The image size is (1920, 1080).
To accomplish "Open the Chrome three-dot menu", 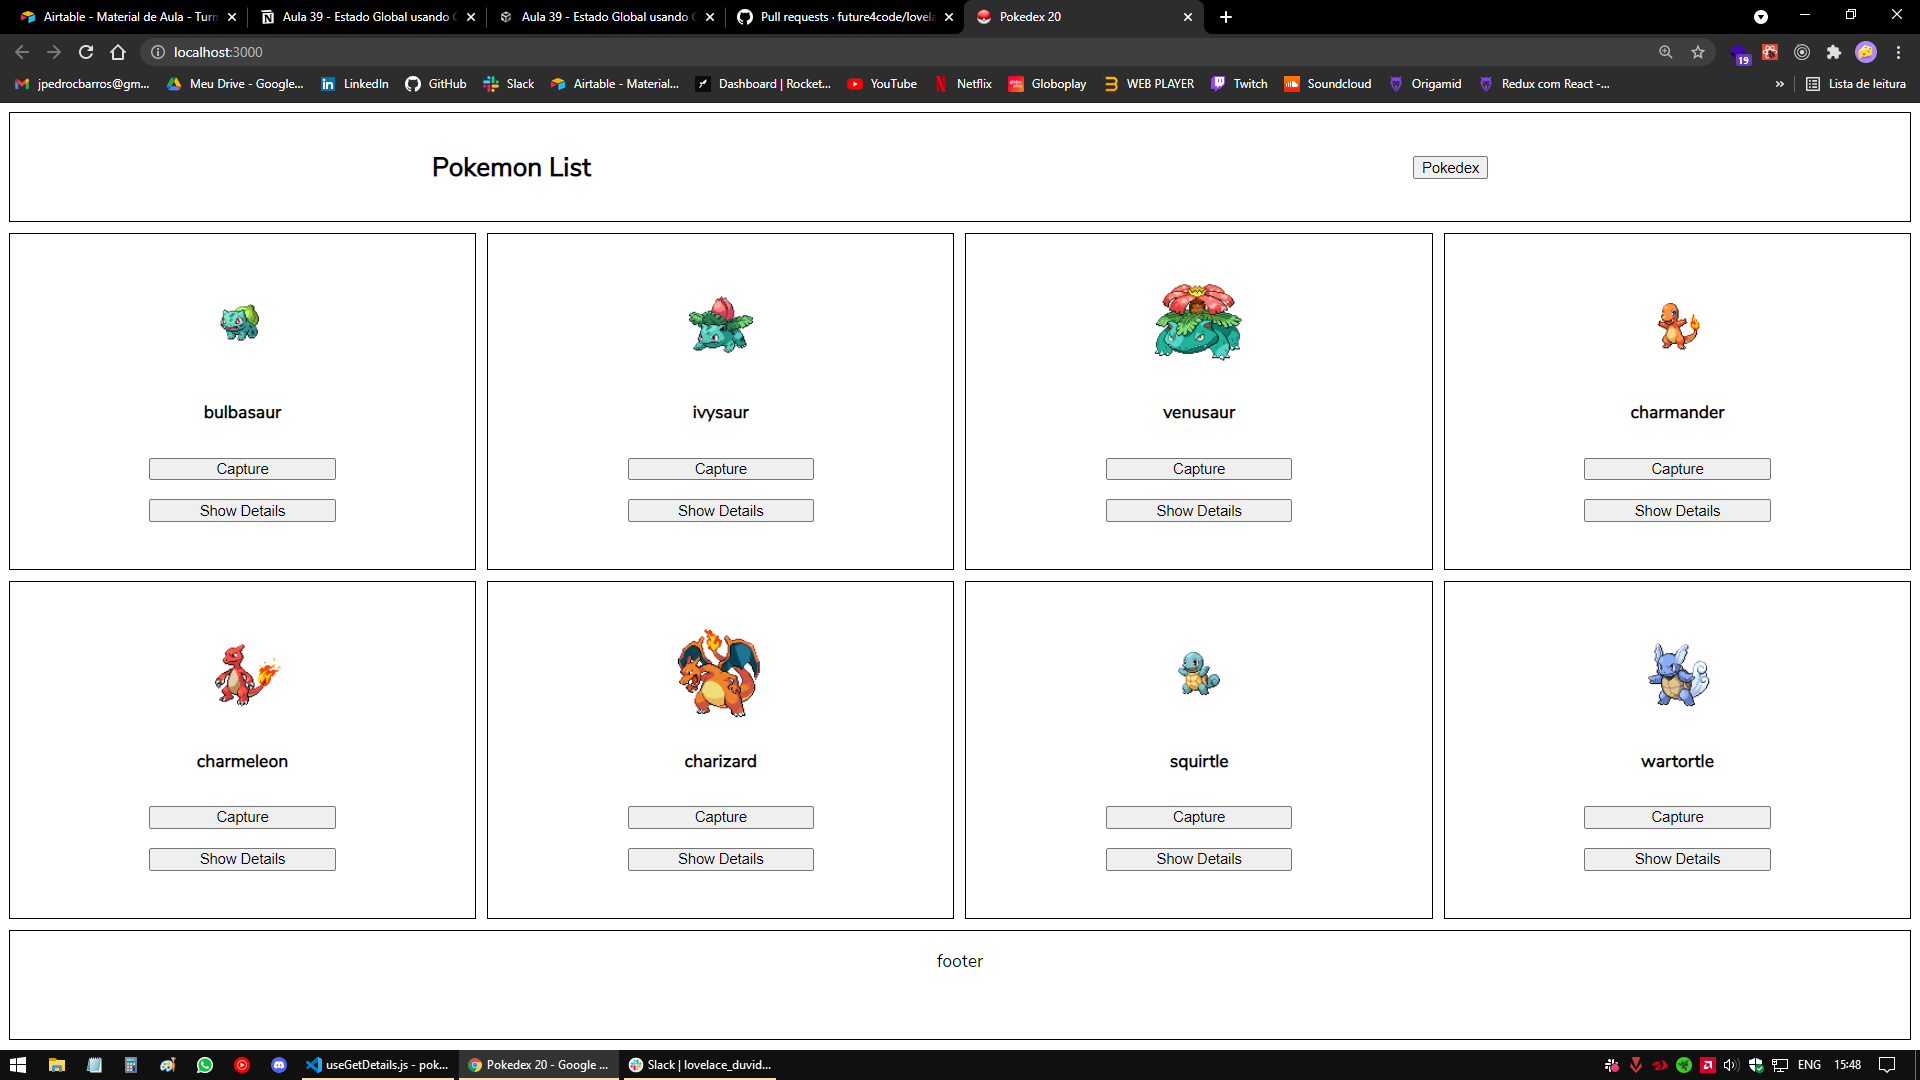I will point(1898,52).
